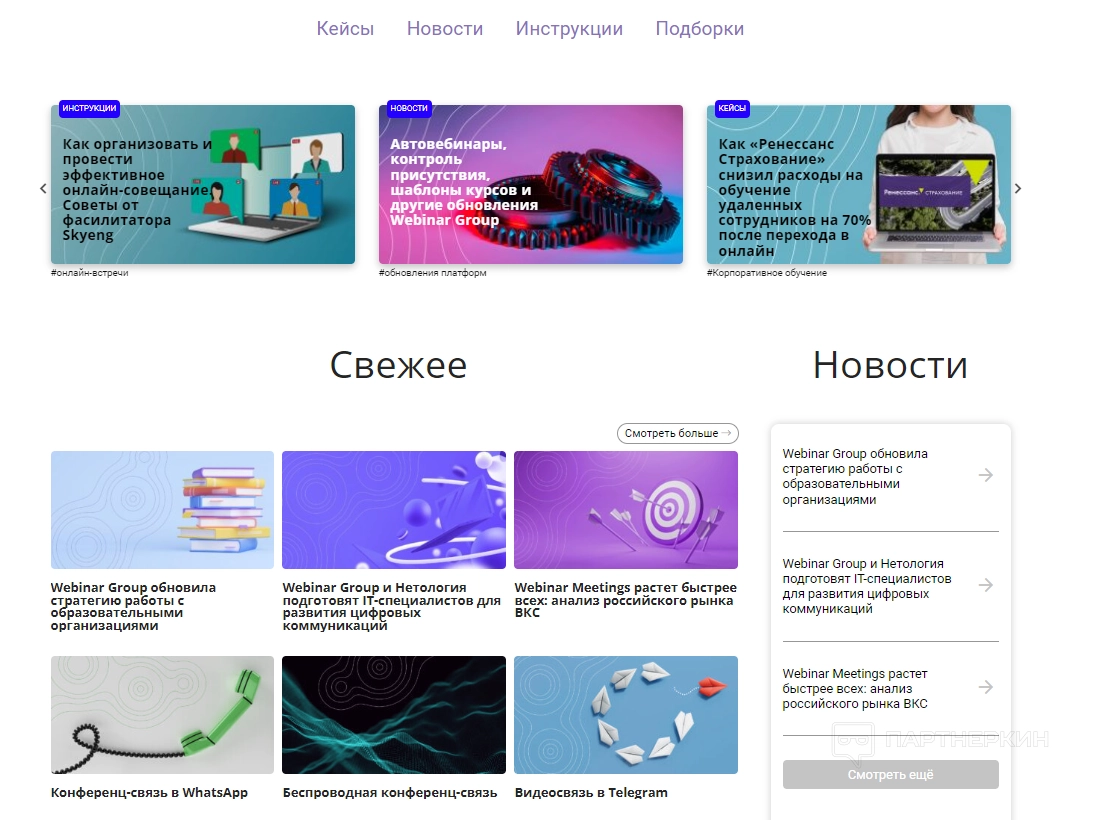
Task: Open card title about Нетология IT-специалистов
Action: click(391, 606)
